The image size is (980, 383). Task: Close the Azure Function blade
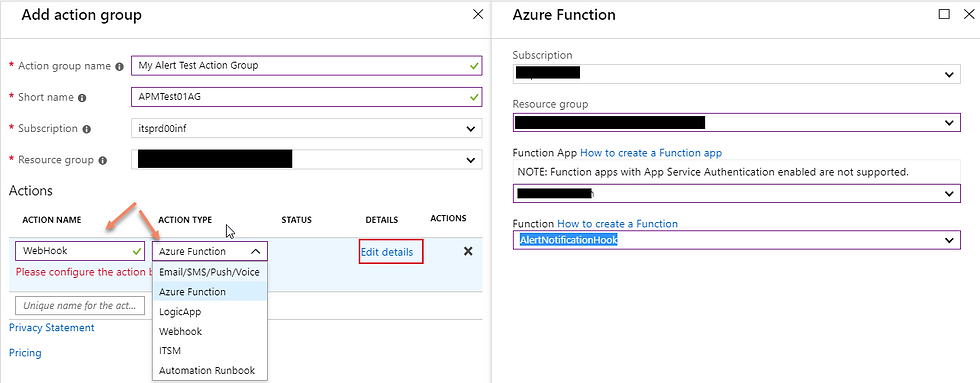(x=968, y=14)
